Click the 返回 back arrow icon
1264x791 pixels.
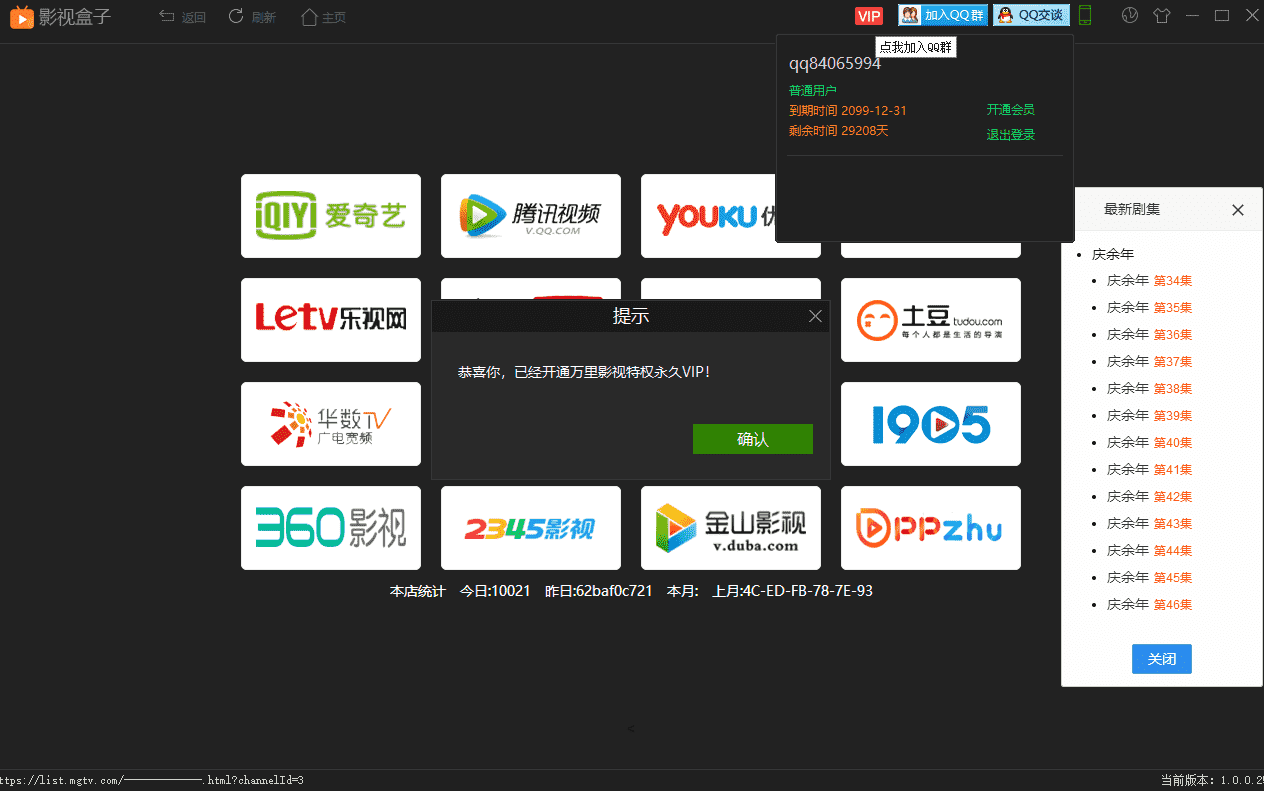point(165,16)
